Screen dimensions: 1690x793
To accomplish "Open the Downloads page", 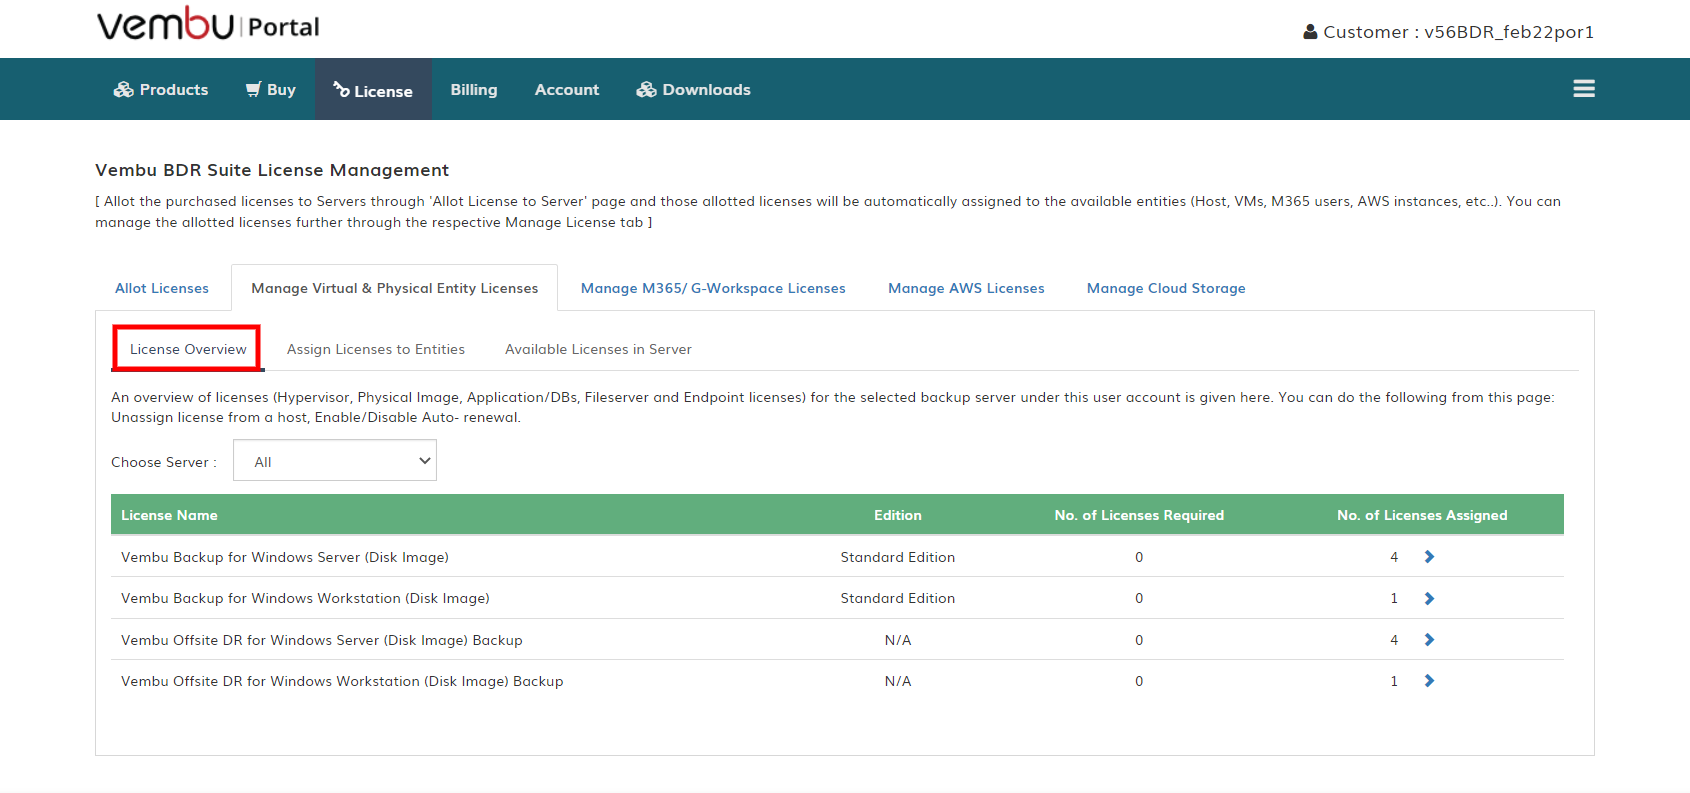I will 694,89.
